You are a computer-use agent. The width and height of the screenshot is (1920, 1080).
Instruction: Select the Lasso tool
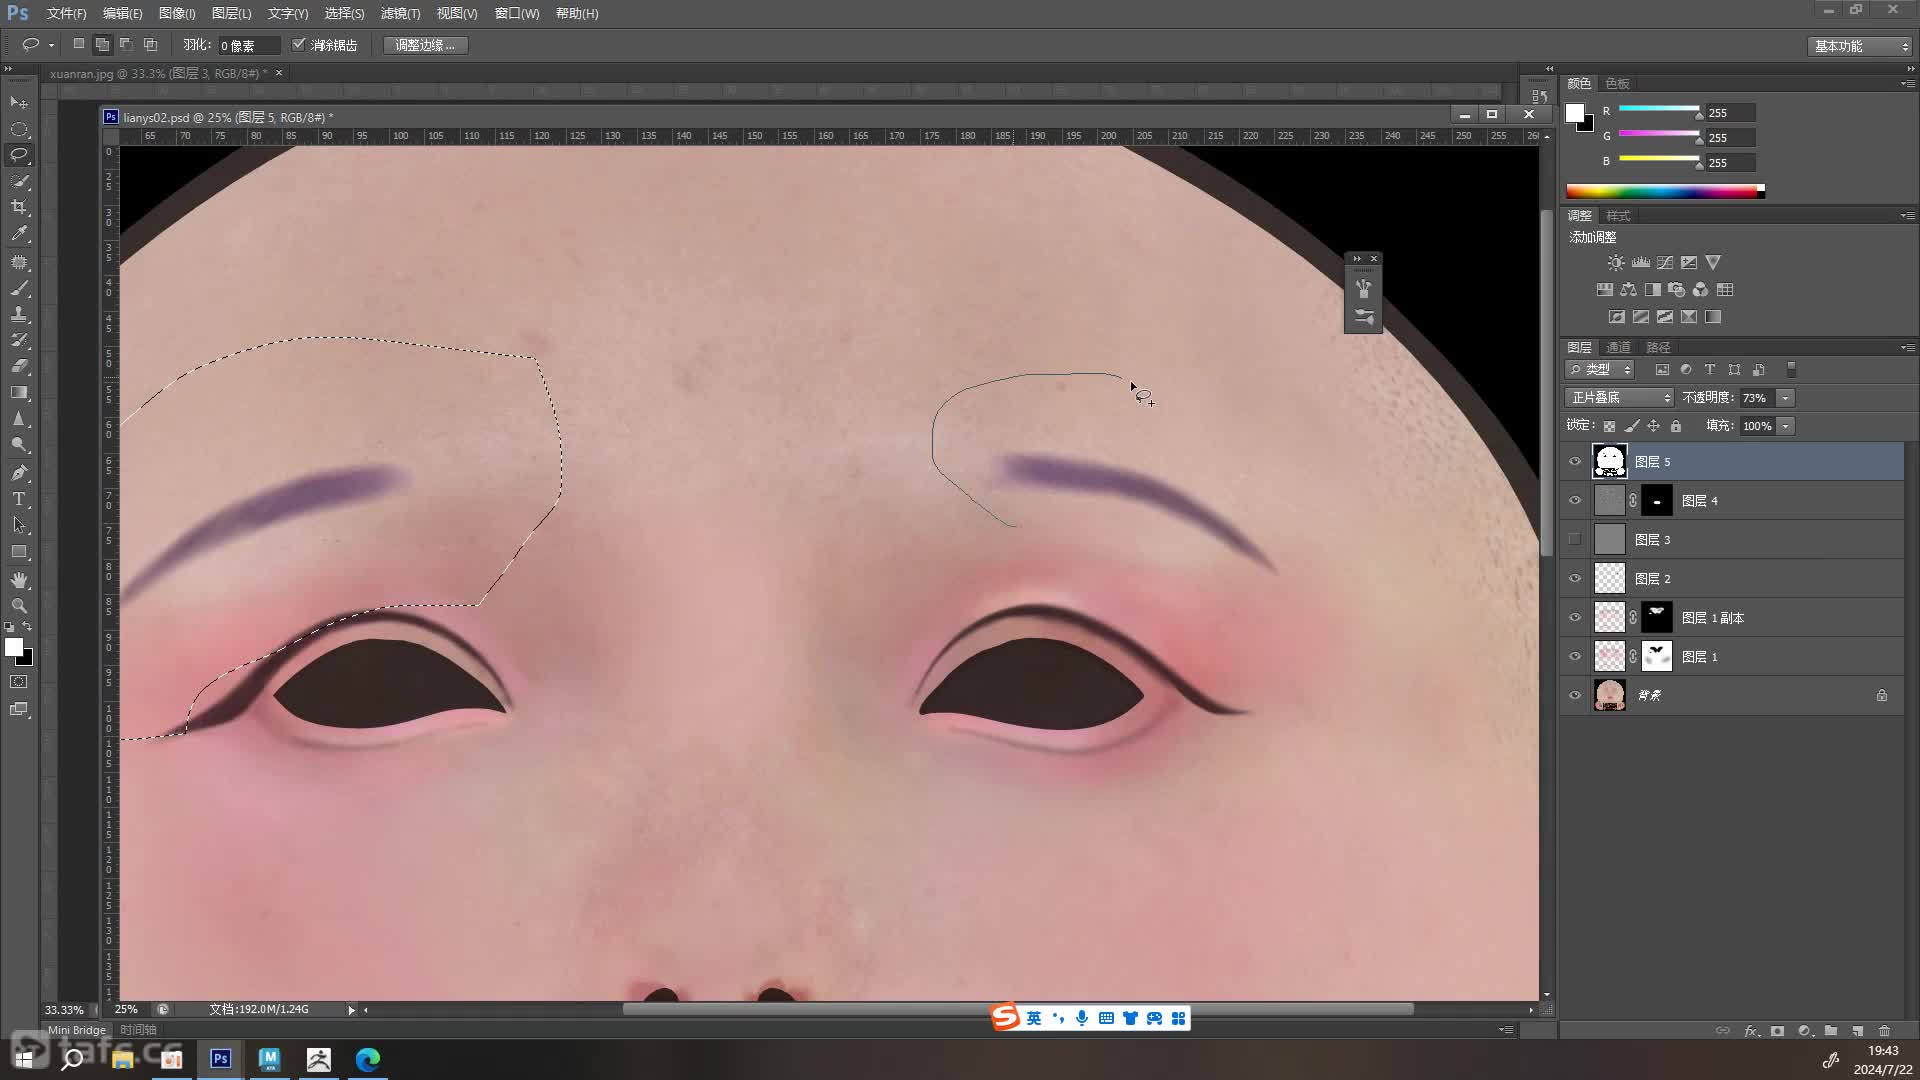tap(19, 155)
